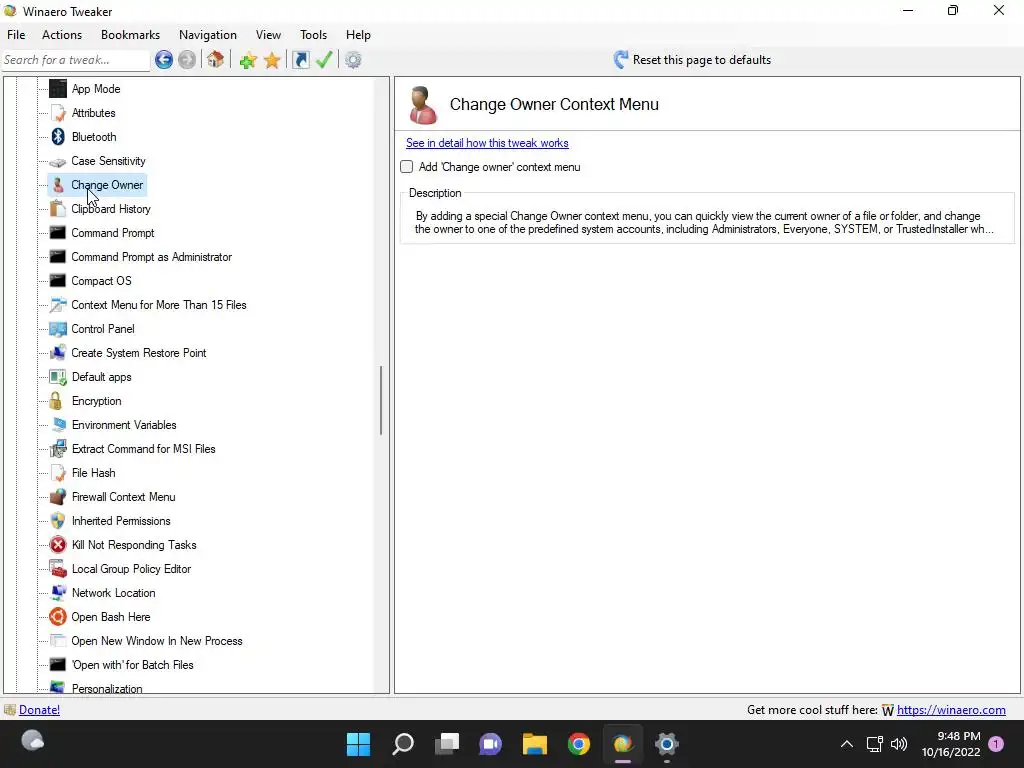
Task: Click the Reset page refresh arrow icon
Action: click(x=621, y=60)
